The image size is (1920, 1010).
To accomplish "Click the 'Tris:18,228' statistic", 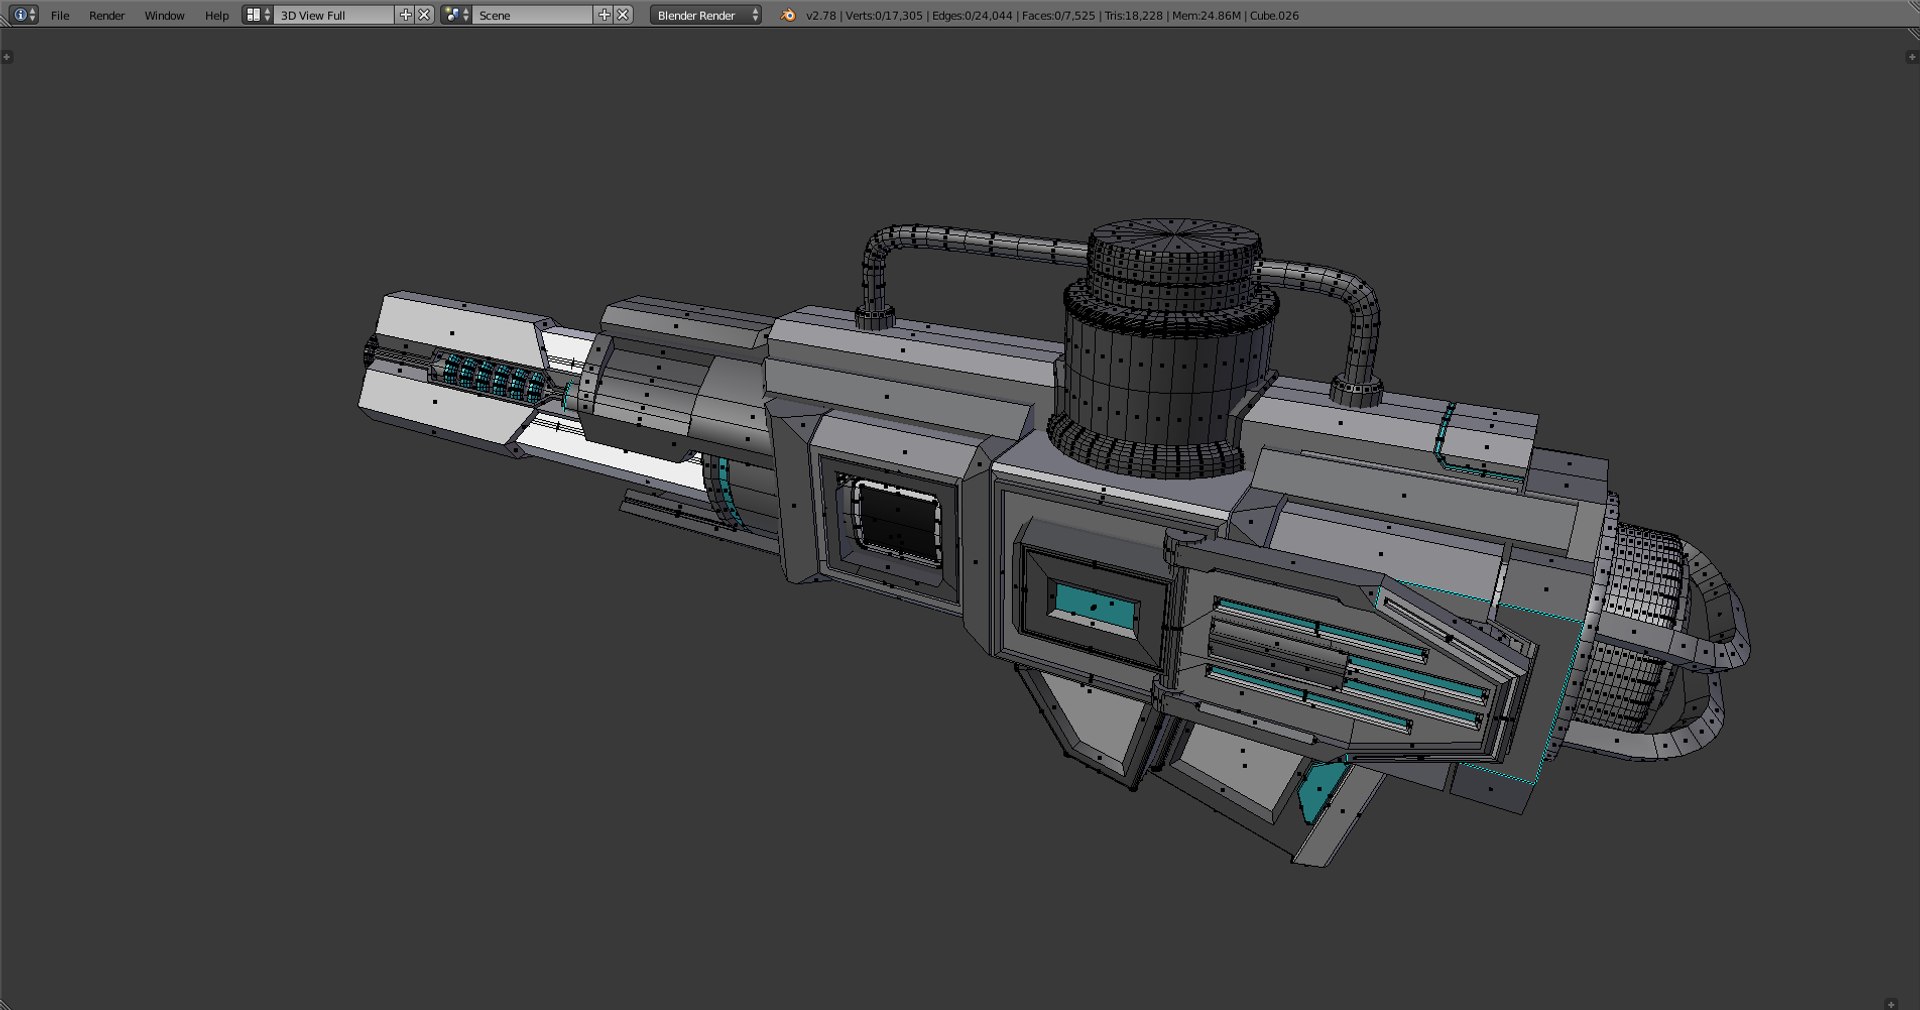I will coord(1133,15).
